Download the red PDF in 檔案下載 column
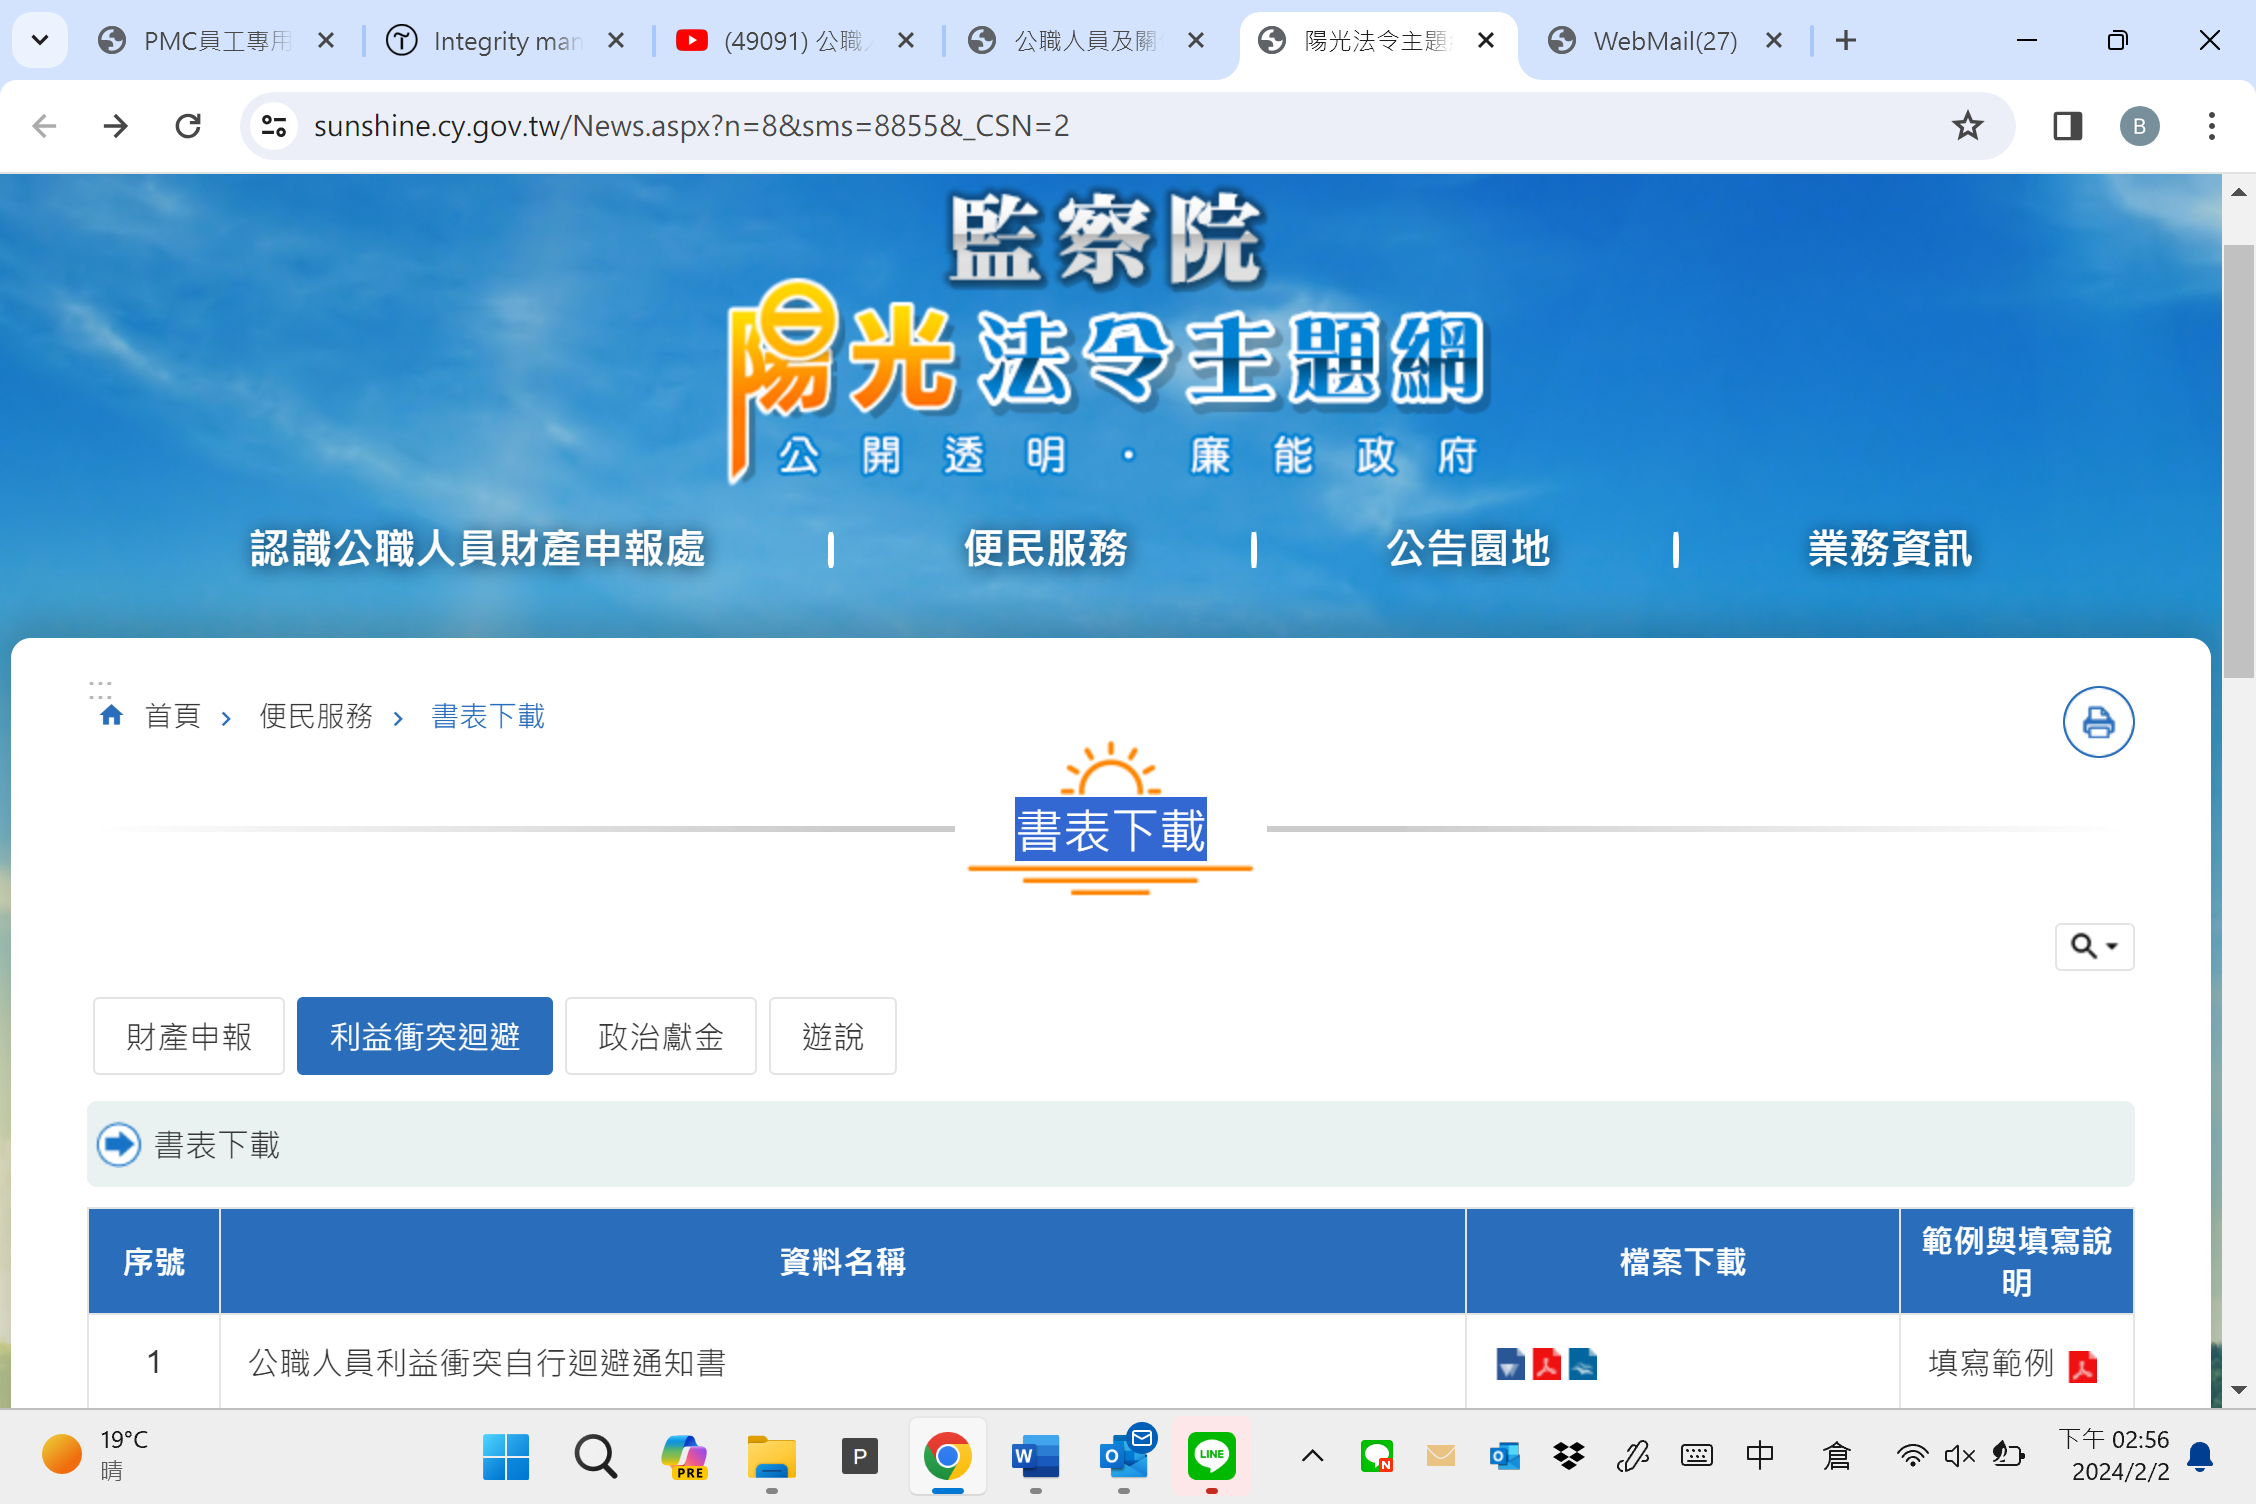This screenshot has width=2256, height=1504. point(1546,1364)
